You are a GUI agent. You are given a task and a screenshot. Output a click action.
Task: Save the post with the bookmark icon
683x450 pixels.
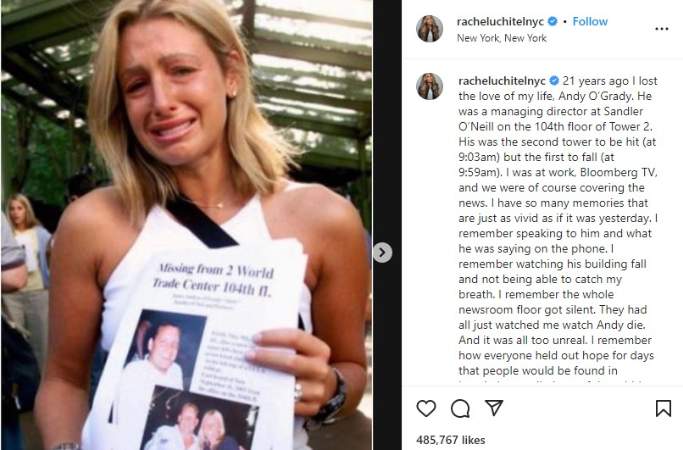pyautogui.click(x=663, y=409)
